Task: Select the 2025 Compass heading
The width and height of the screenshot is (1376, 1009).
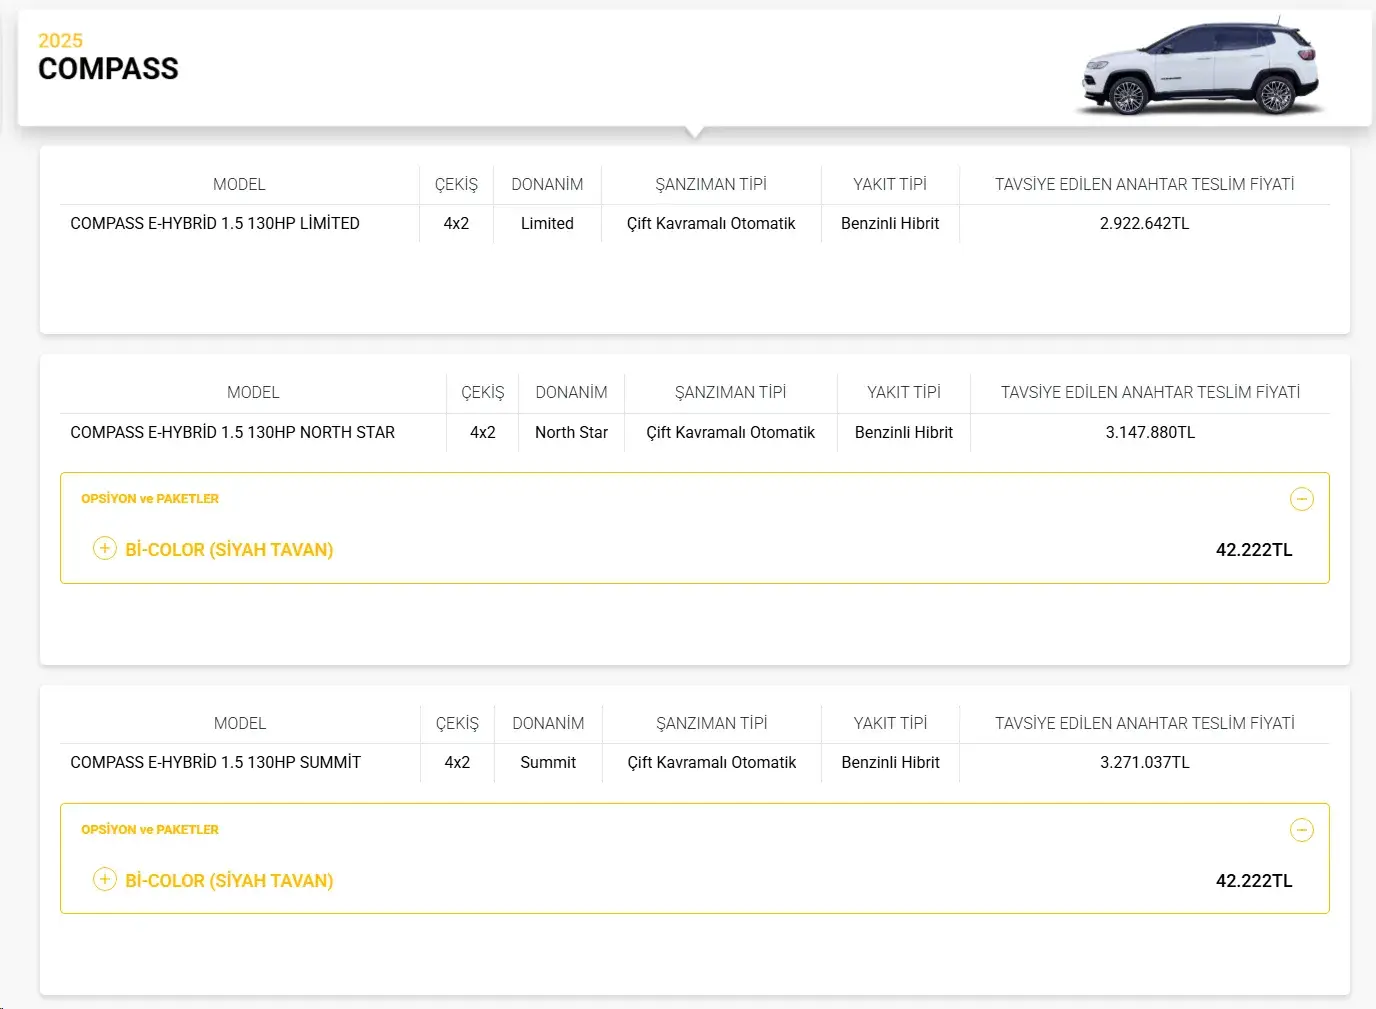Action: [x=108, y=57]
